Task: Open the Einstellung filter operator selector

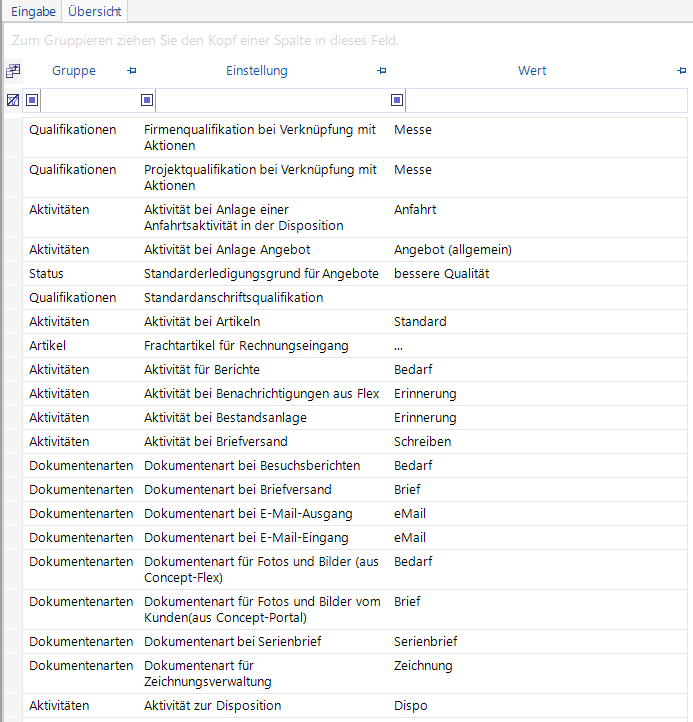Action: pos(147,100)
